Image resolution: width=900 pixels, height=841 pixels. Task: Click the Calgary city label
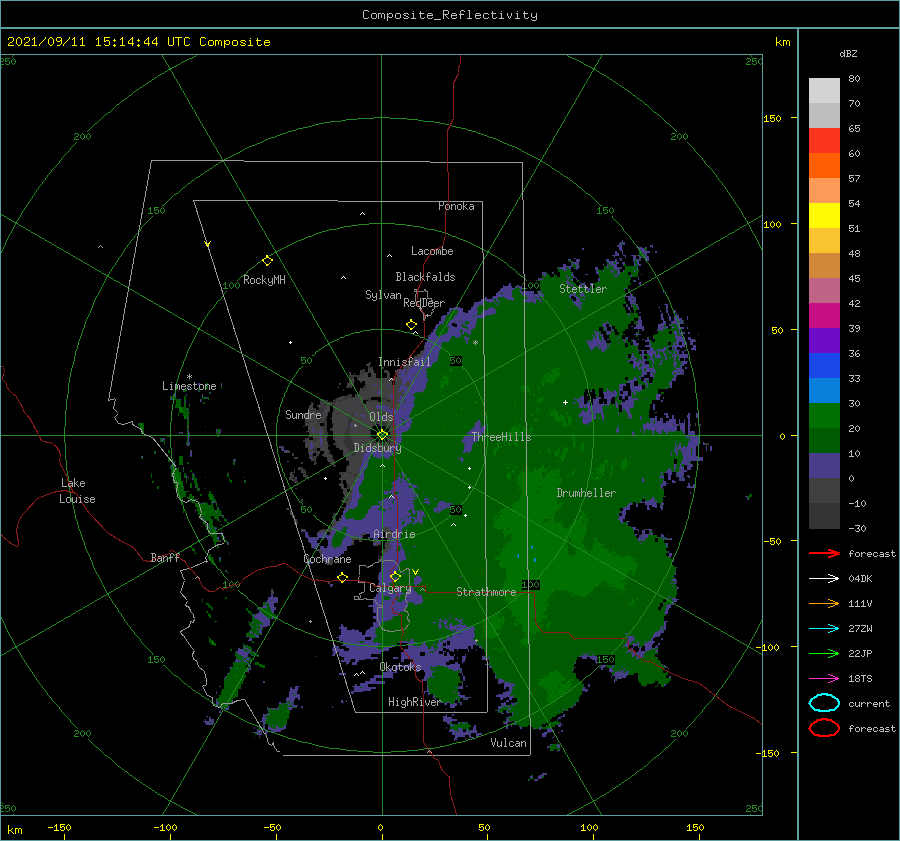click(x=390, y=588)
